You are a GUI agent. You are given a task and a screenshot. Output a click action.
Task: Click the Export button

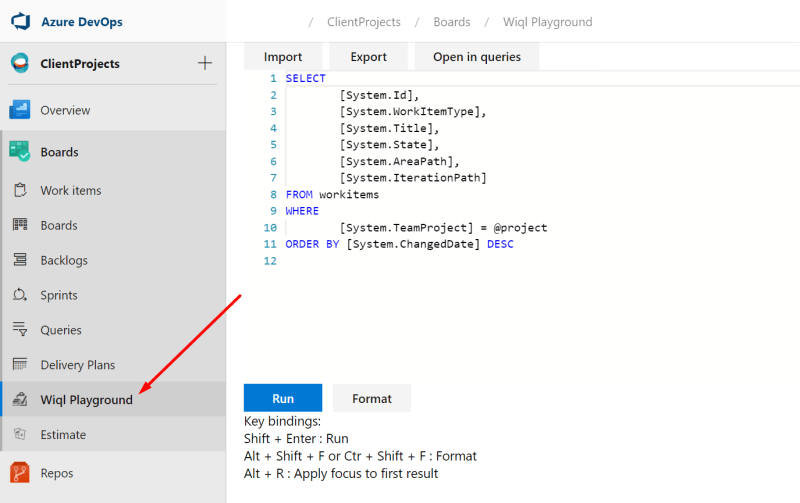[x=368, y=57]
